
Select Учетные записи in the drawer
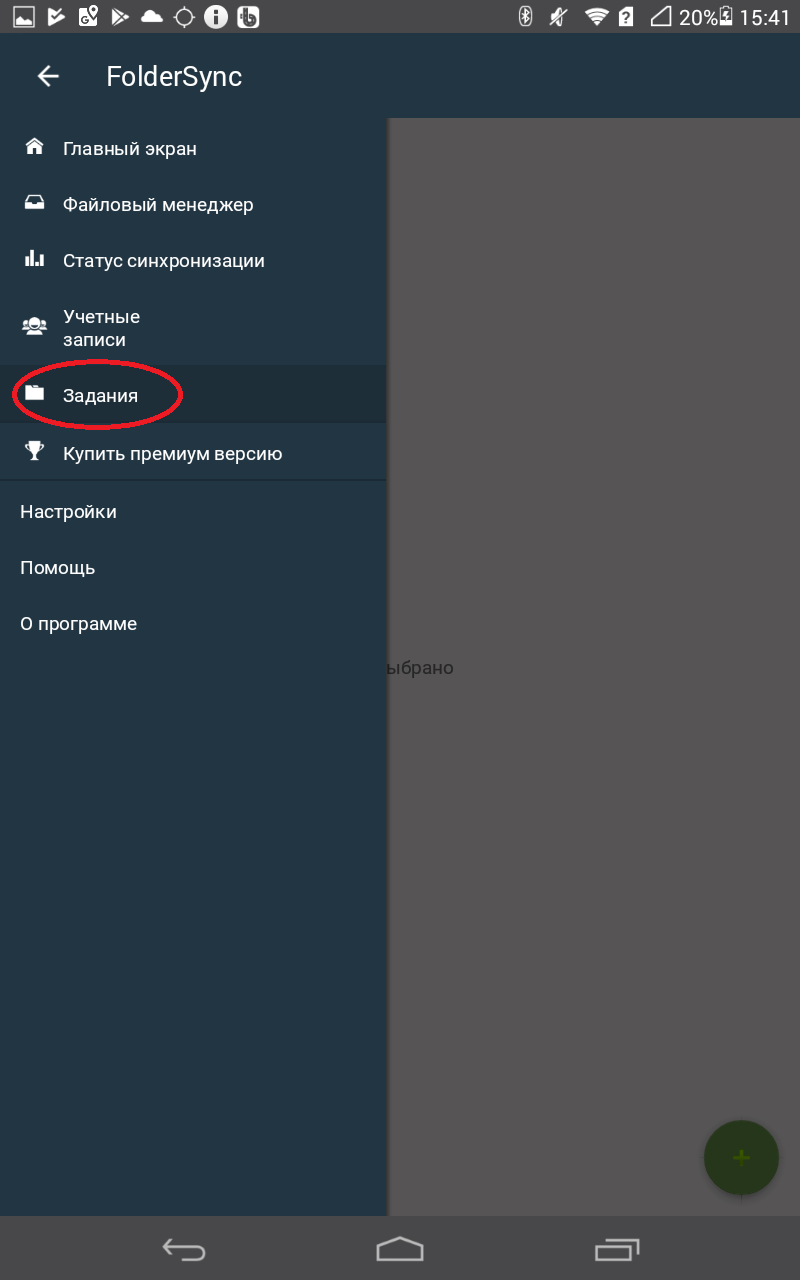pos(193,327)
